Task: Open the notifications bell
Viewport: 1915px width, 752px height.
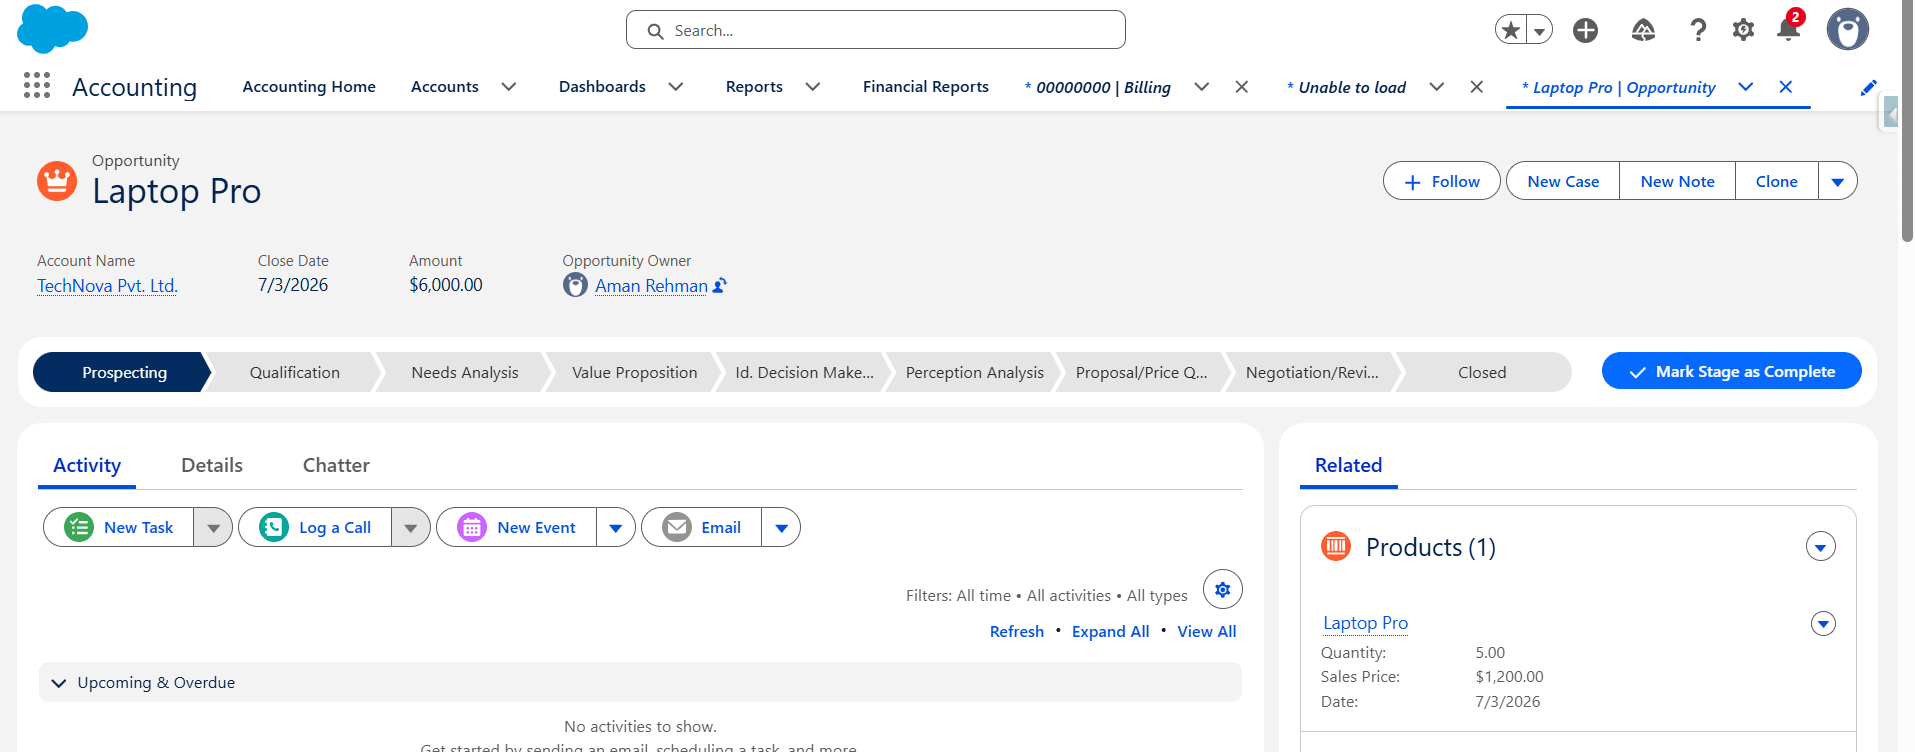Action: pyautogui.click(x=1788, y=29)
